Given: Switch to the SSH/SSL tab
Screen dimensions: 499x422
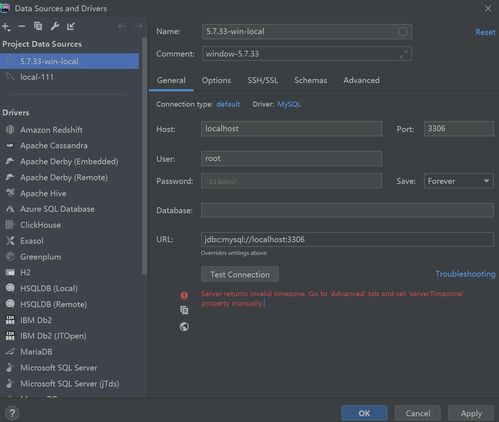Looking at the screenshot, I should point(263,80).
